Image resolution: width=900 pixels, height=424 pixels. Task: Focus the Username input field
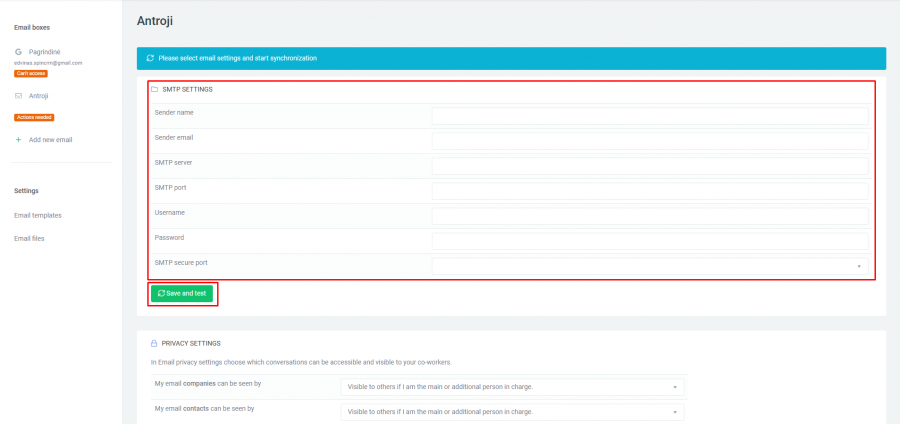coord(650,216)
